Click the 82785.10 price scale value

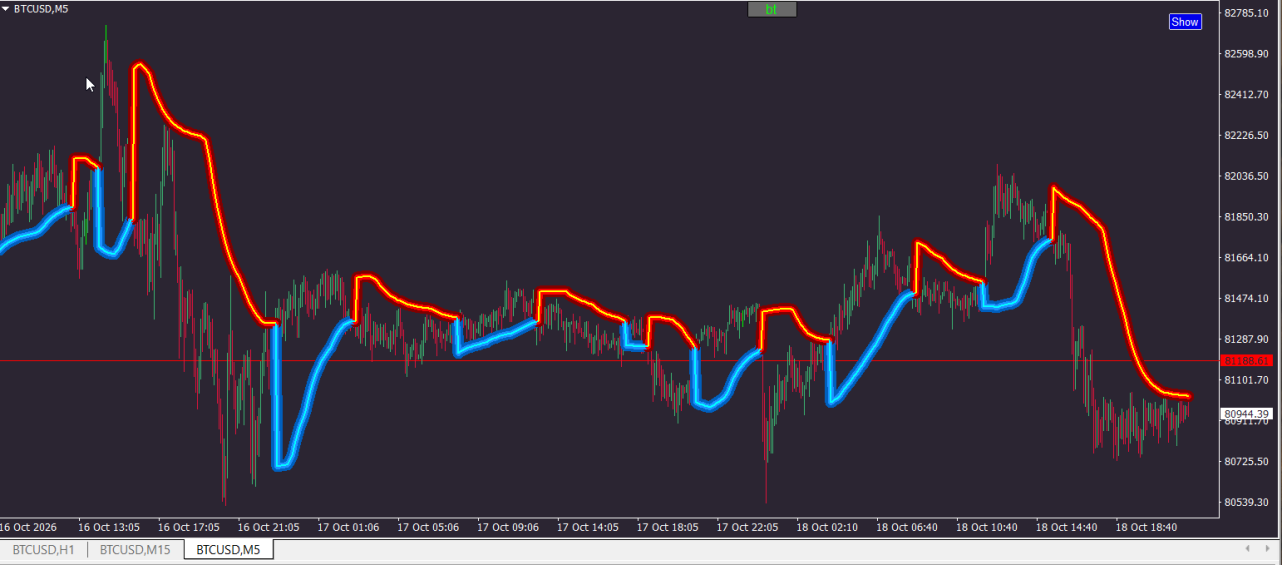coord(1247,13)
